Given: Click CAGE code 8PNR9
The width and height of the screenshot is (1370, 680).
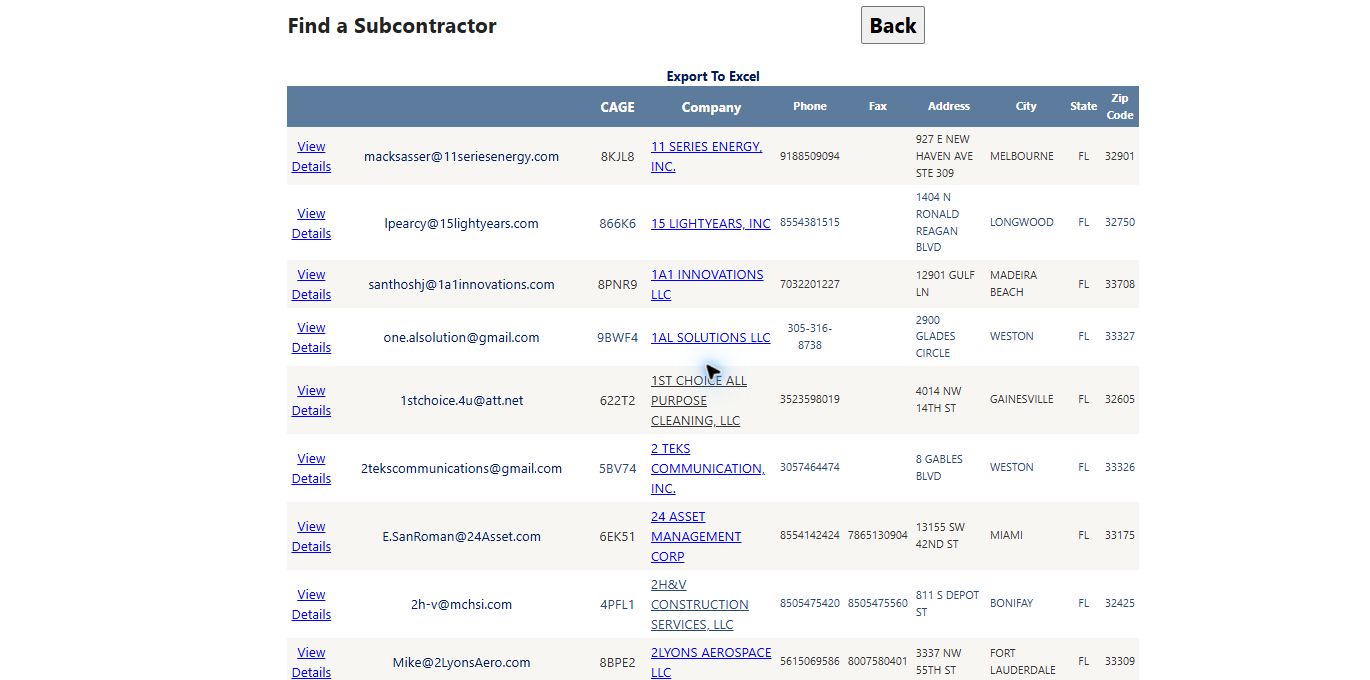Looking at the screenshot, I should 617,285.
